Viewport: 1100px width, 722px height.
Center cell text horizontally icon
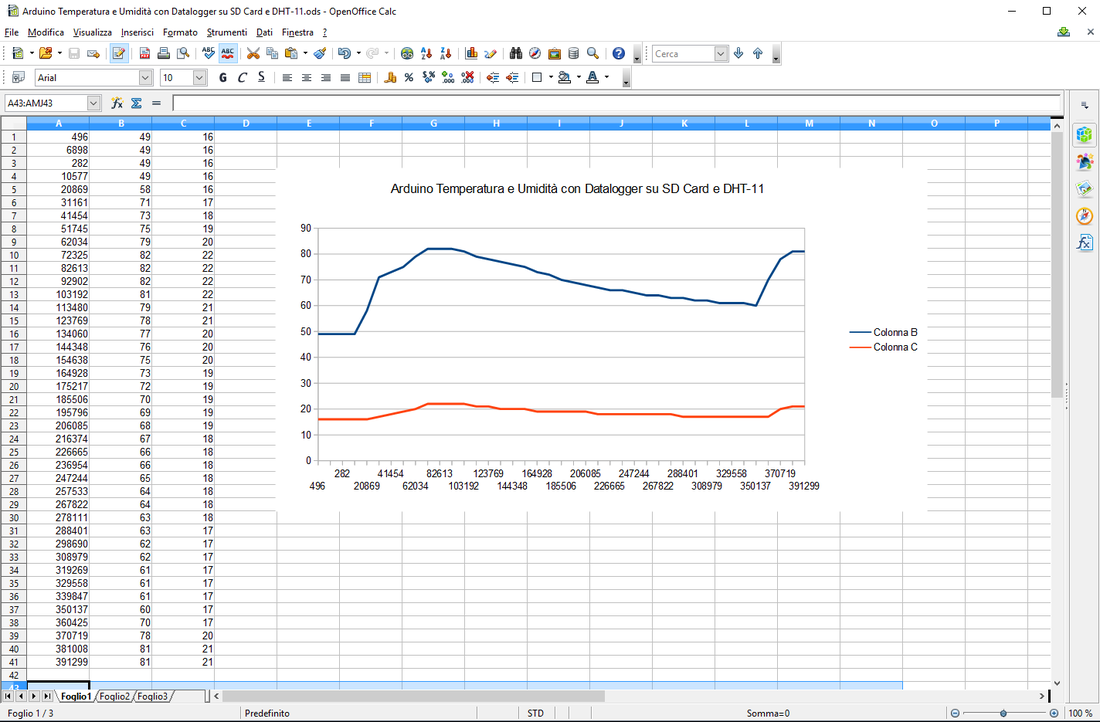click(x=307, y=78)
